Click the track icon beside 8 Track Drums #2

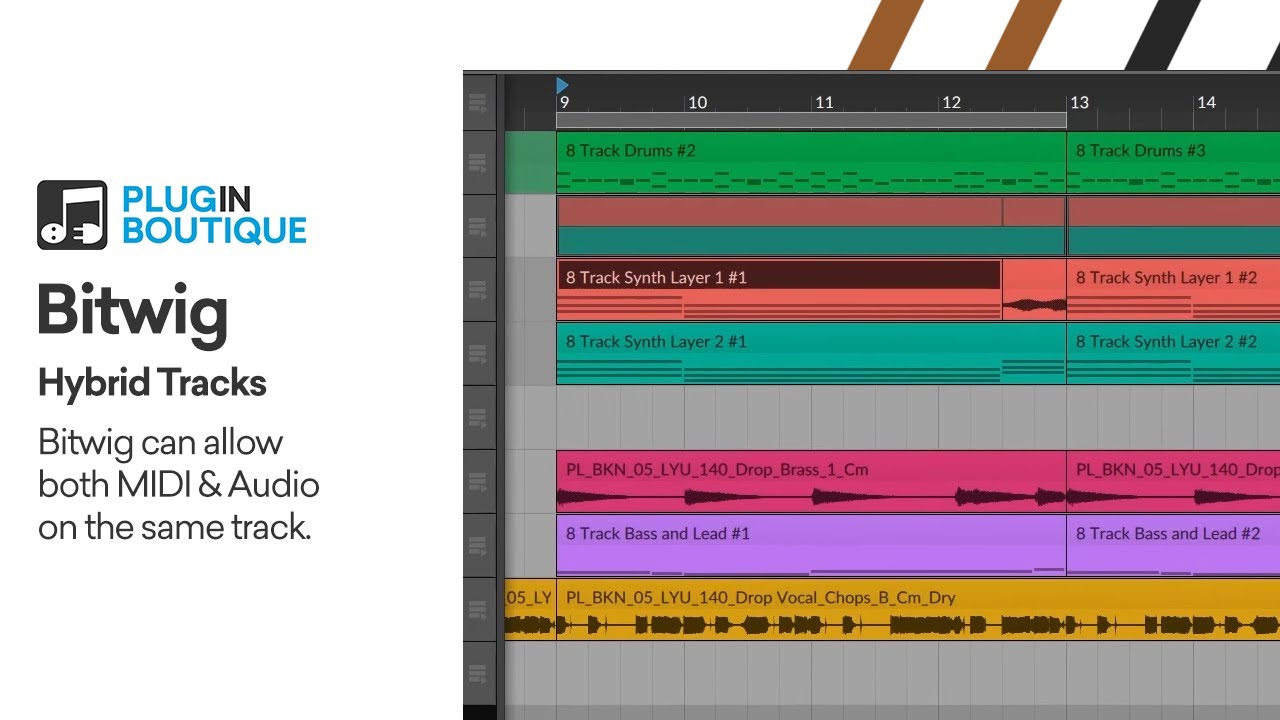click(x=477, y=162)
